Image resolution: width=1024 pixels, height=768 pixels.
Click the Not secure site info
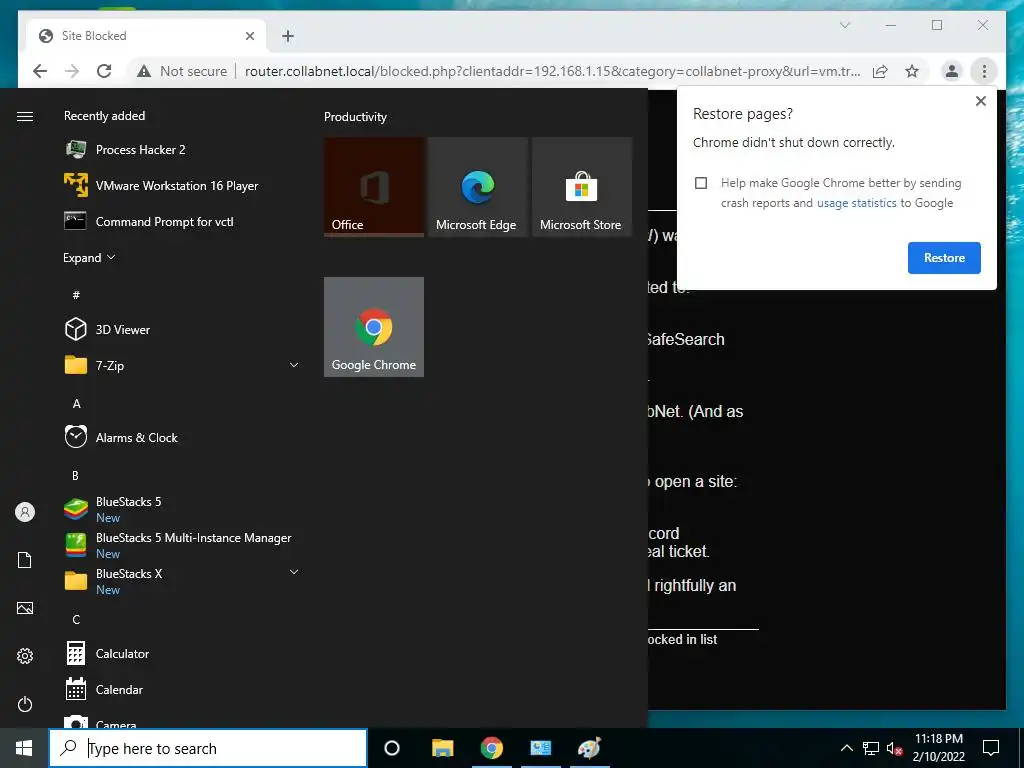tap(182, 71)
